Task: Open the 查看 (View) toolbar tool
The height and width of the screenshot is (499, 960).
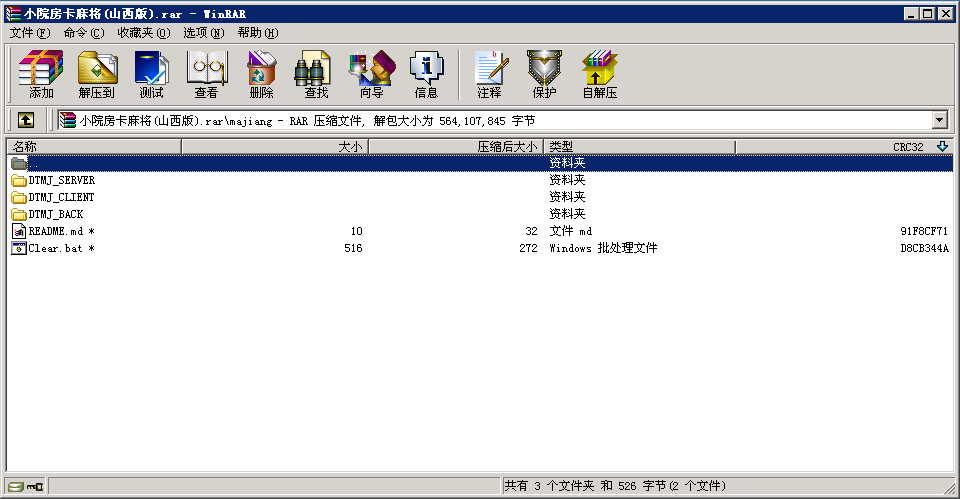Action: pyautogui.click(x=206, y=74)
